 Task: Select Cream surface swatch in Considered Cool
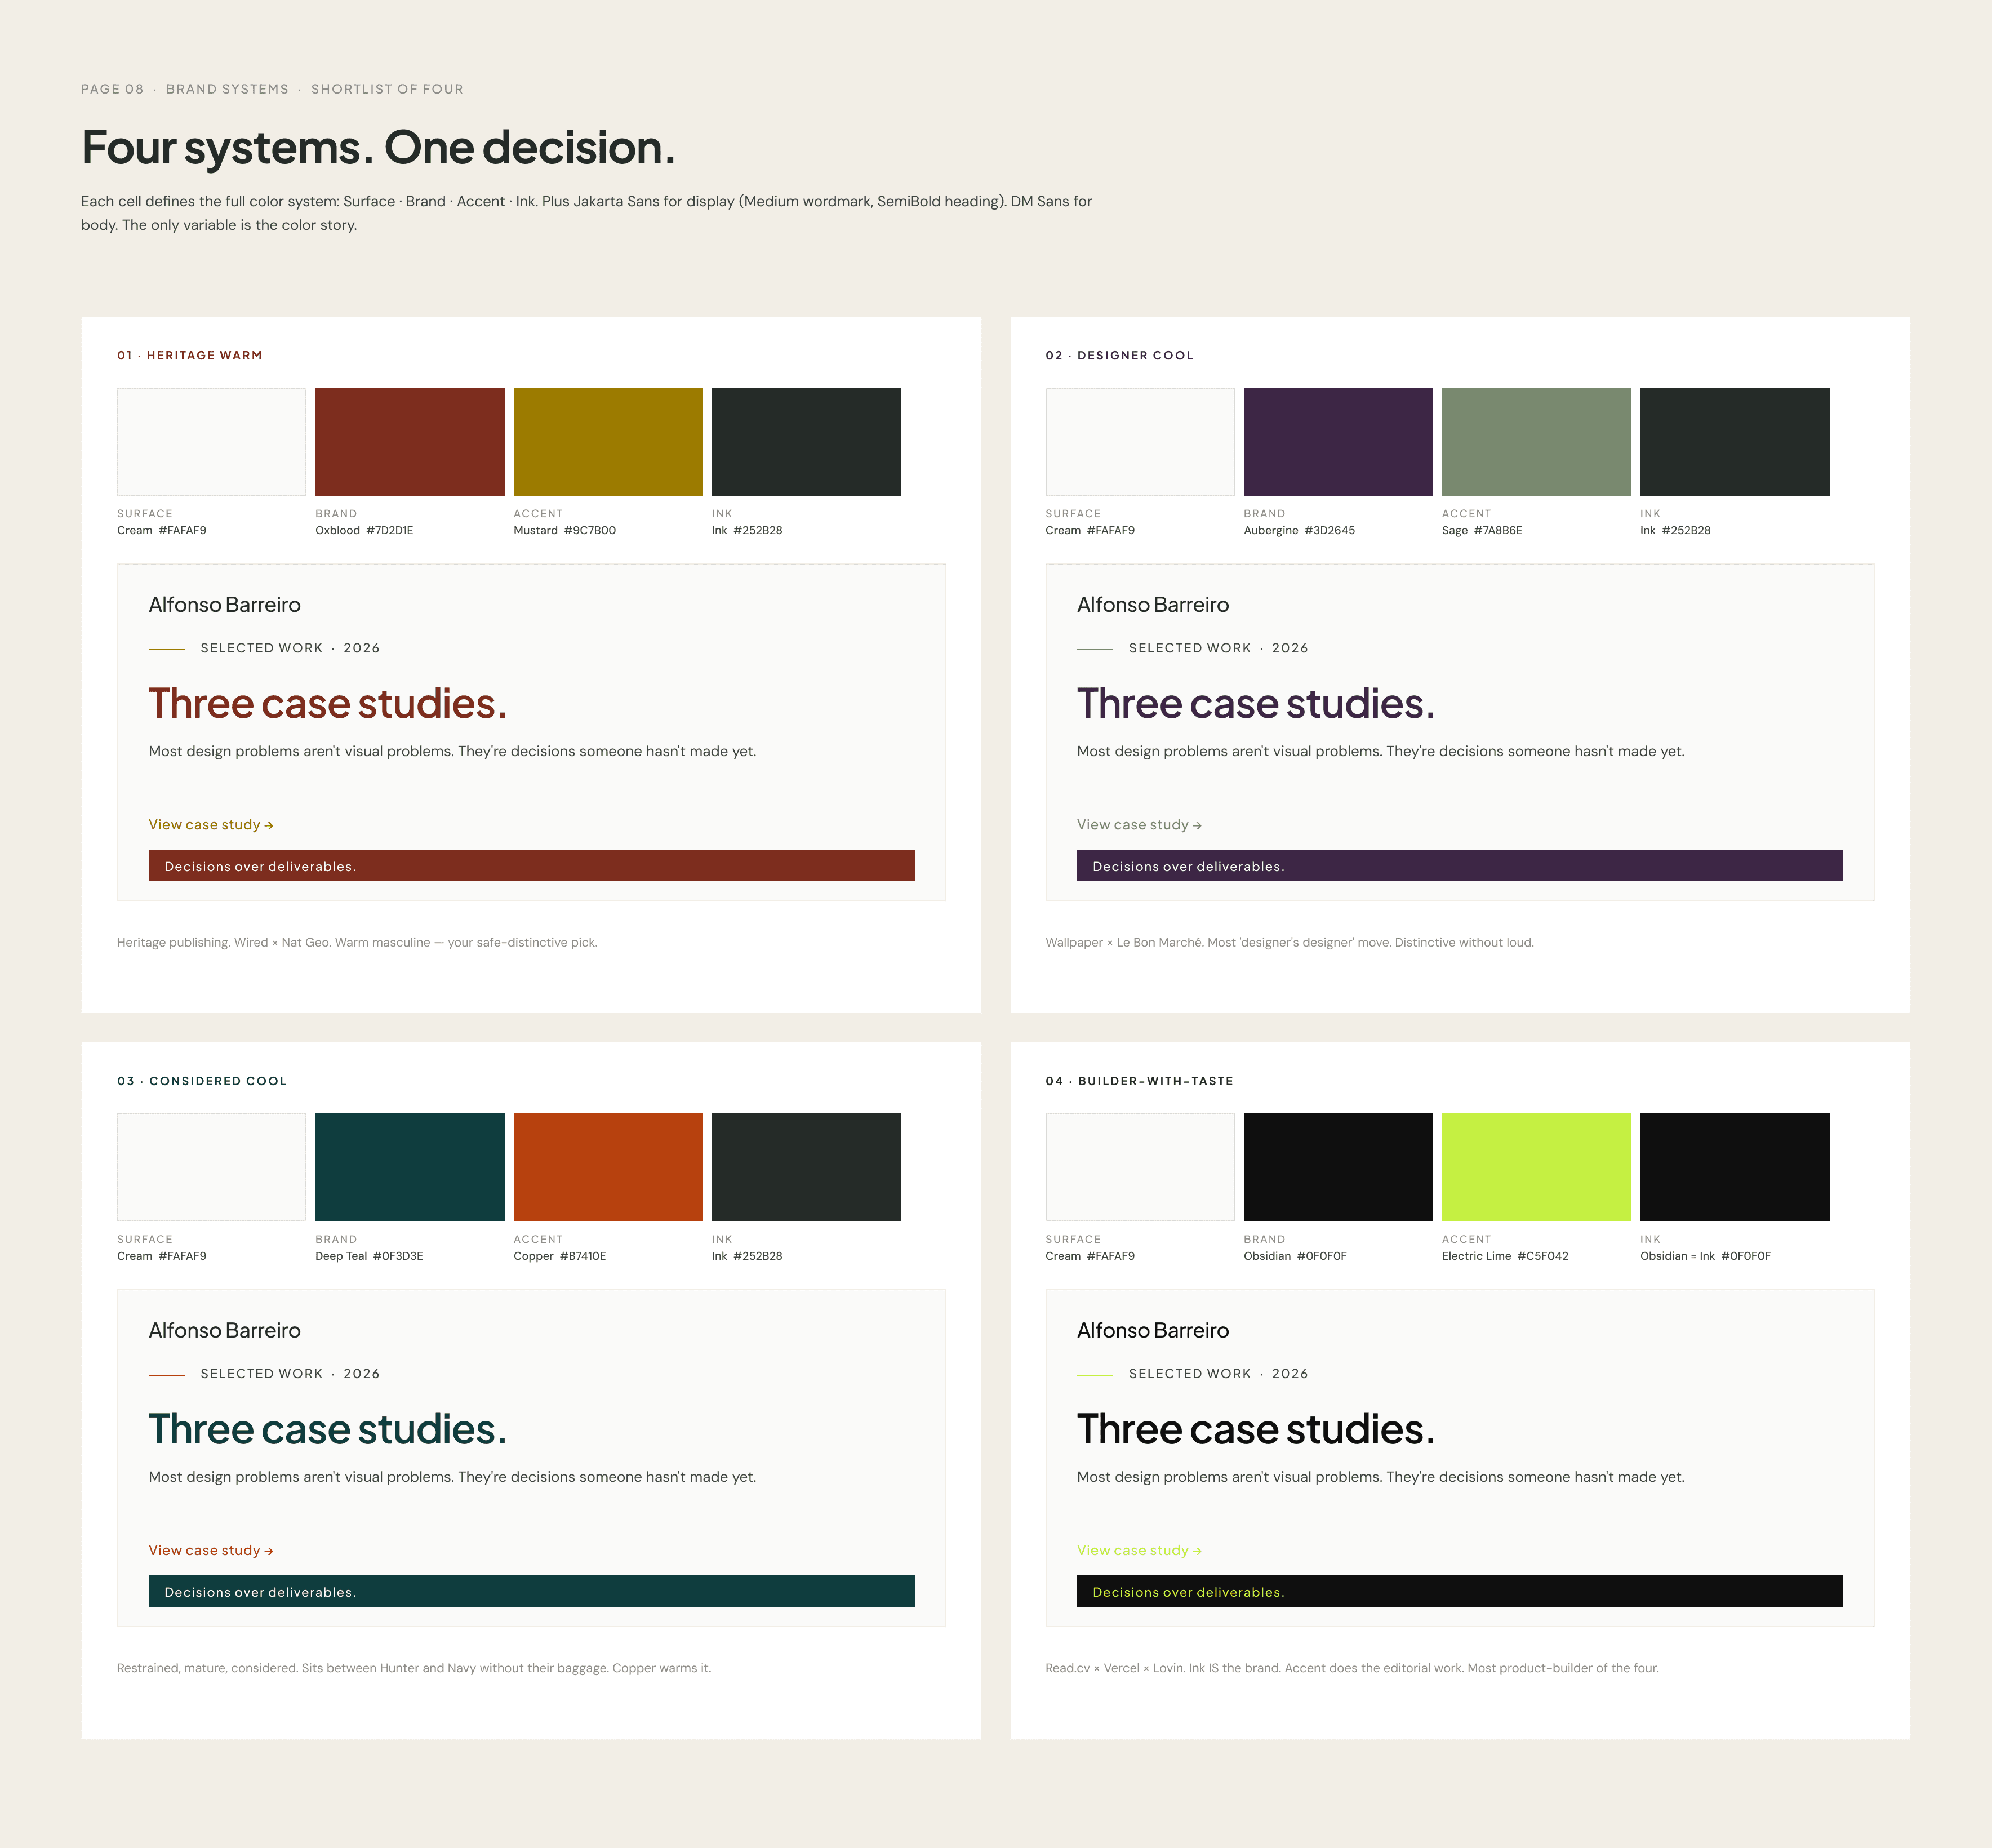212,1167
